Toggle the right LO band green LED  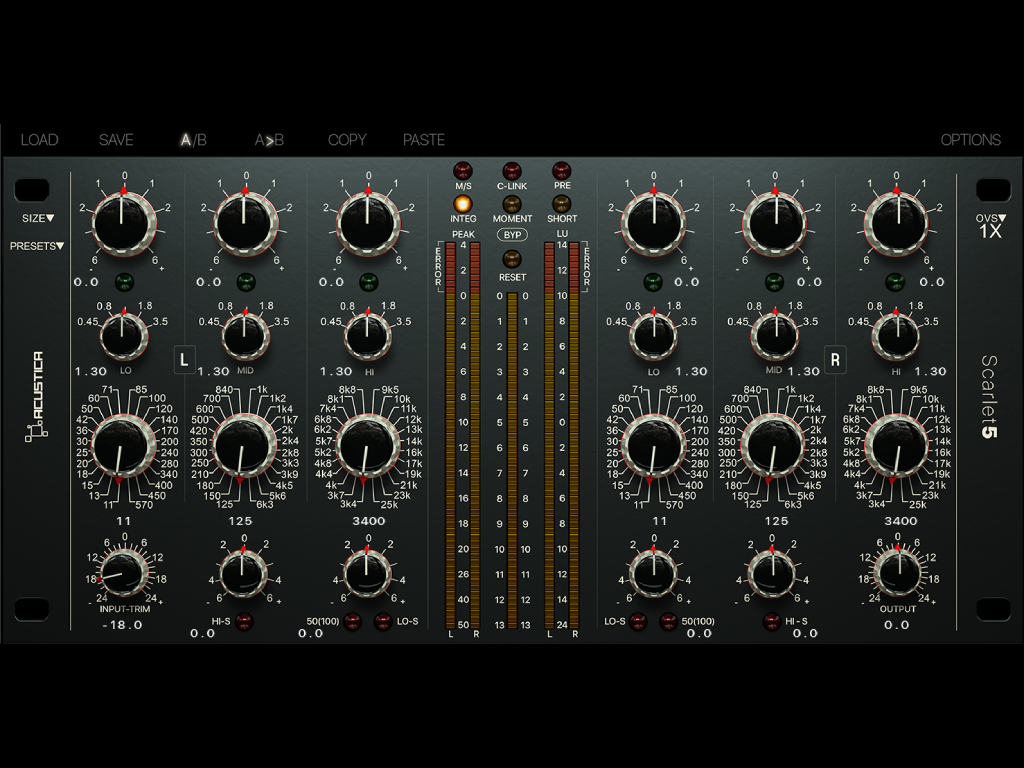(652, 282)
